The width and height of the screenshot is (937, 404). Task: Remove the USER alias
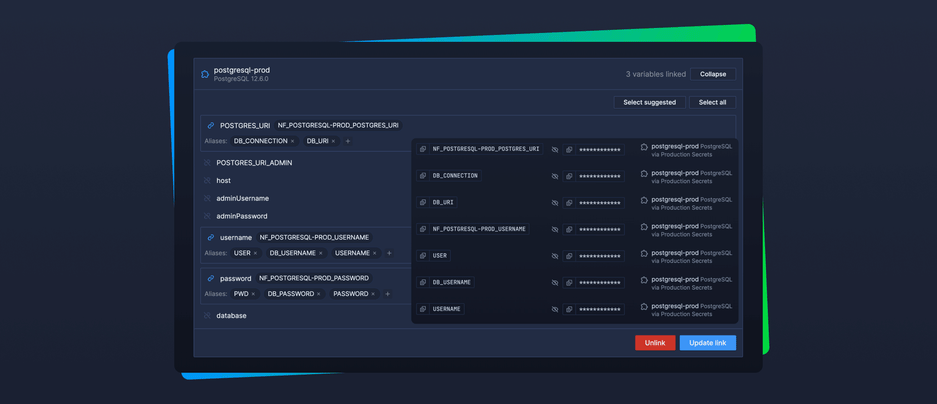click(255, 253)
